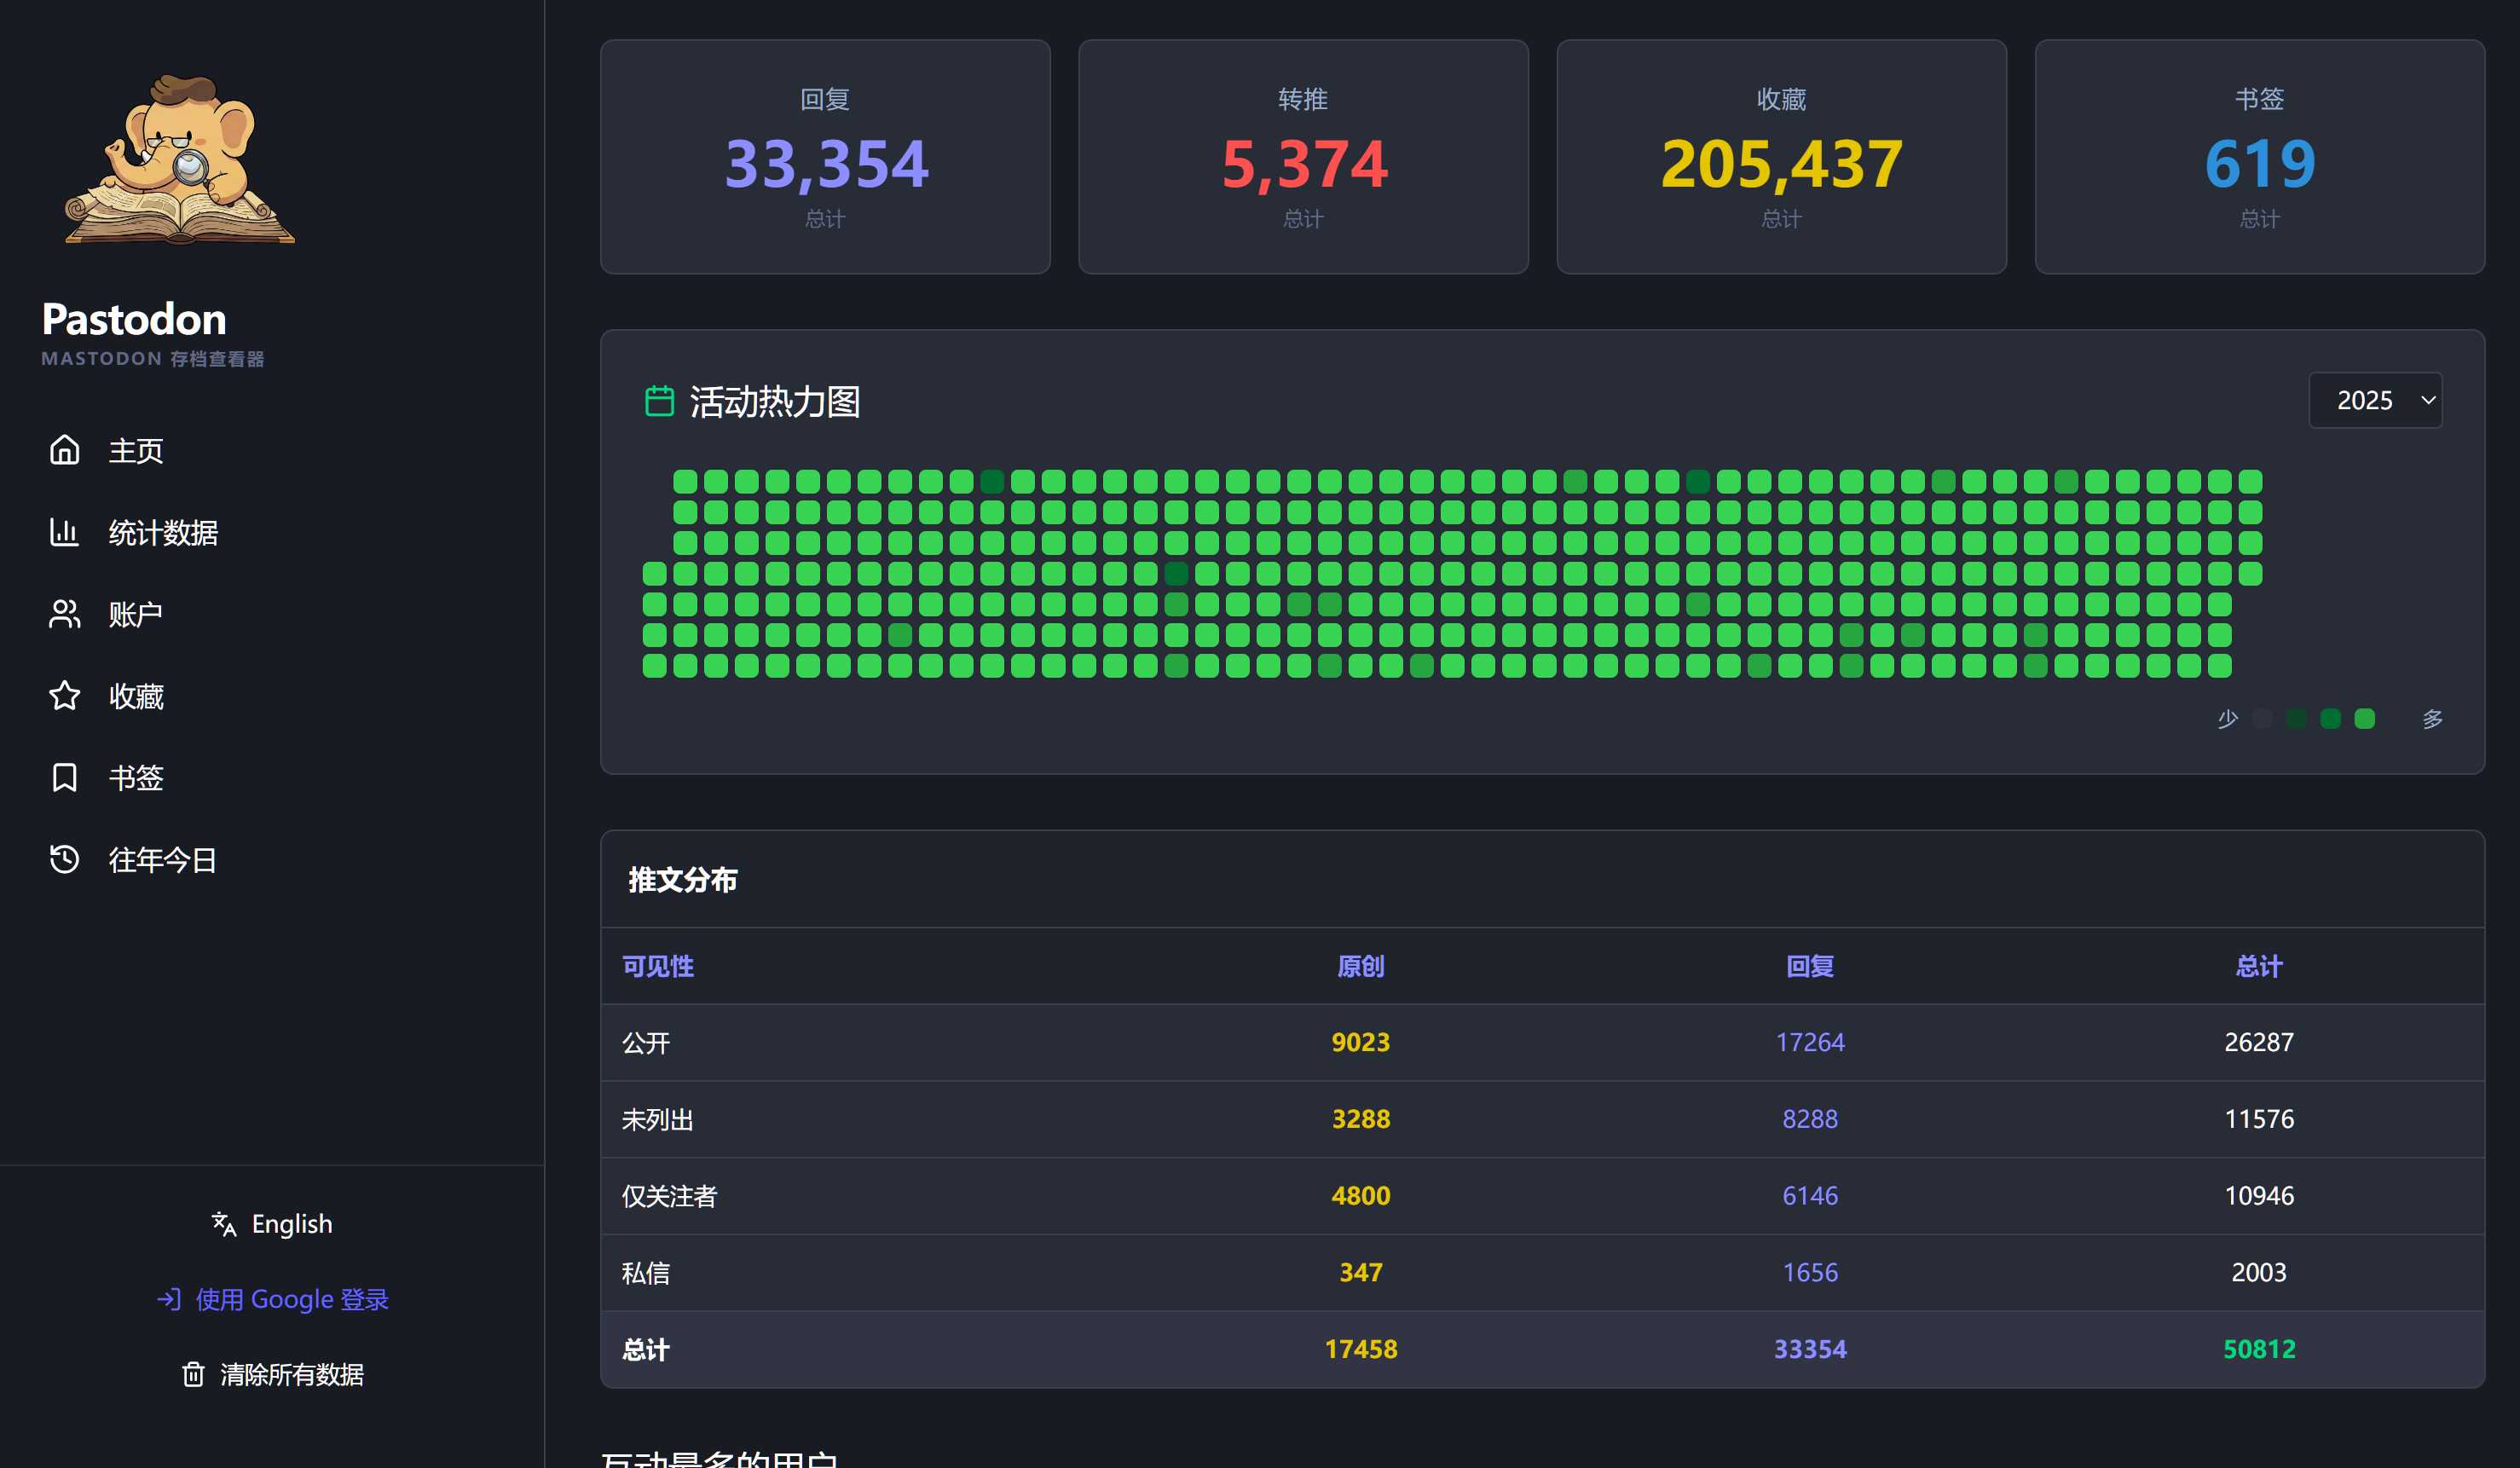Click the home icon beside 主页

coord(64,451)
